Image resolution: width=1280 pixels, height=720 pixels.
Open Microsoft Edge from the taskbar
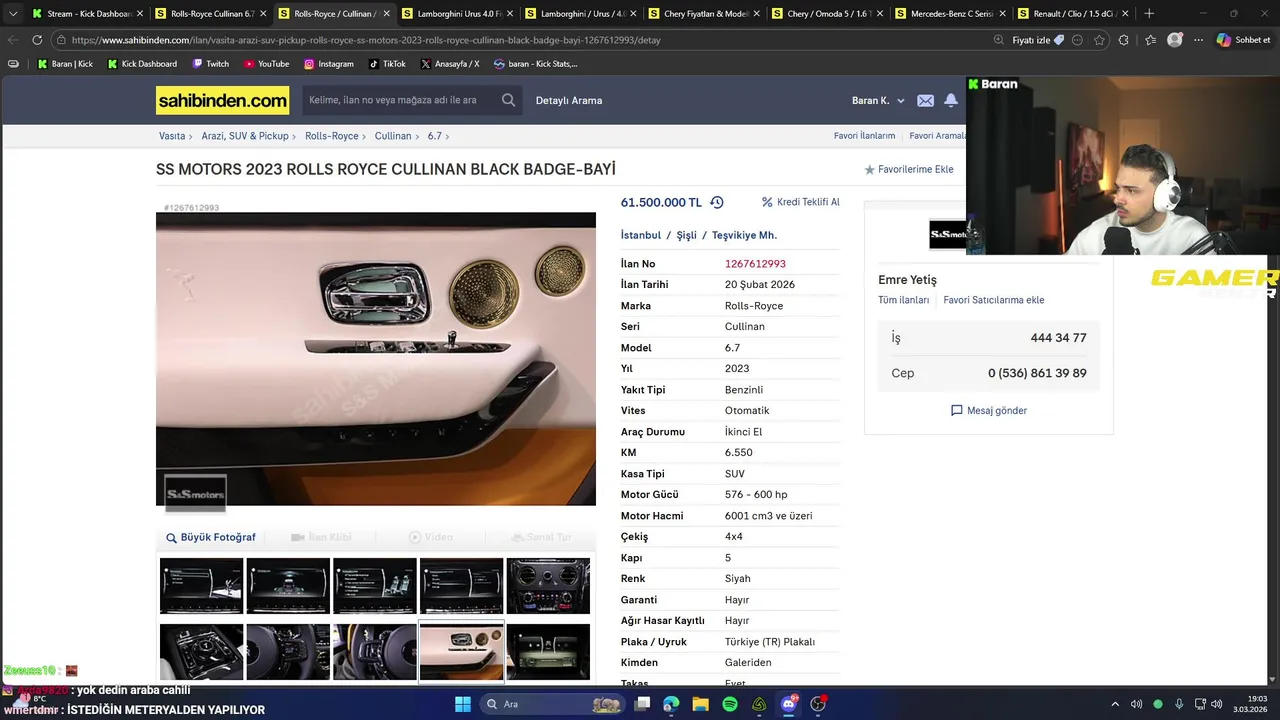click(671, 704)
